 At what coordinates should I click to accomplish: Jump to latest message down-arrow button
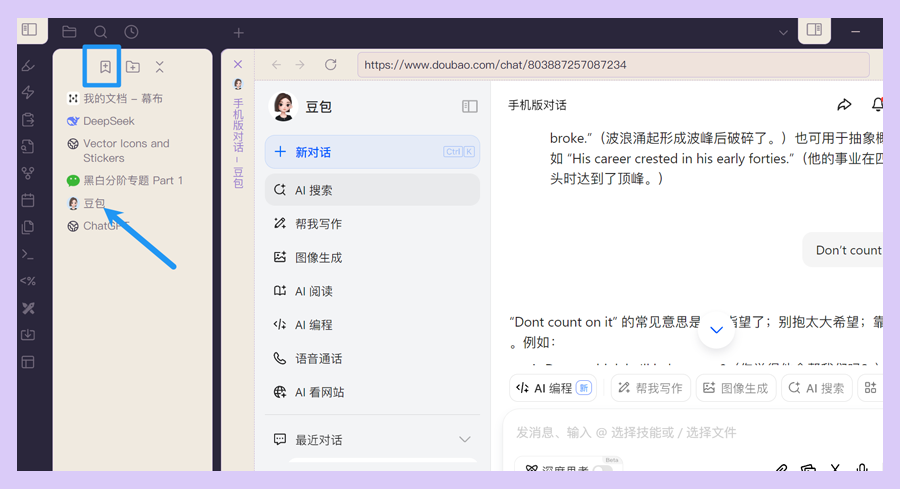coord(716,329)
